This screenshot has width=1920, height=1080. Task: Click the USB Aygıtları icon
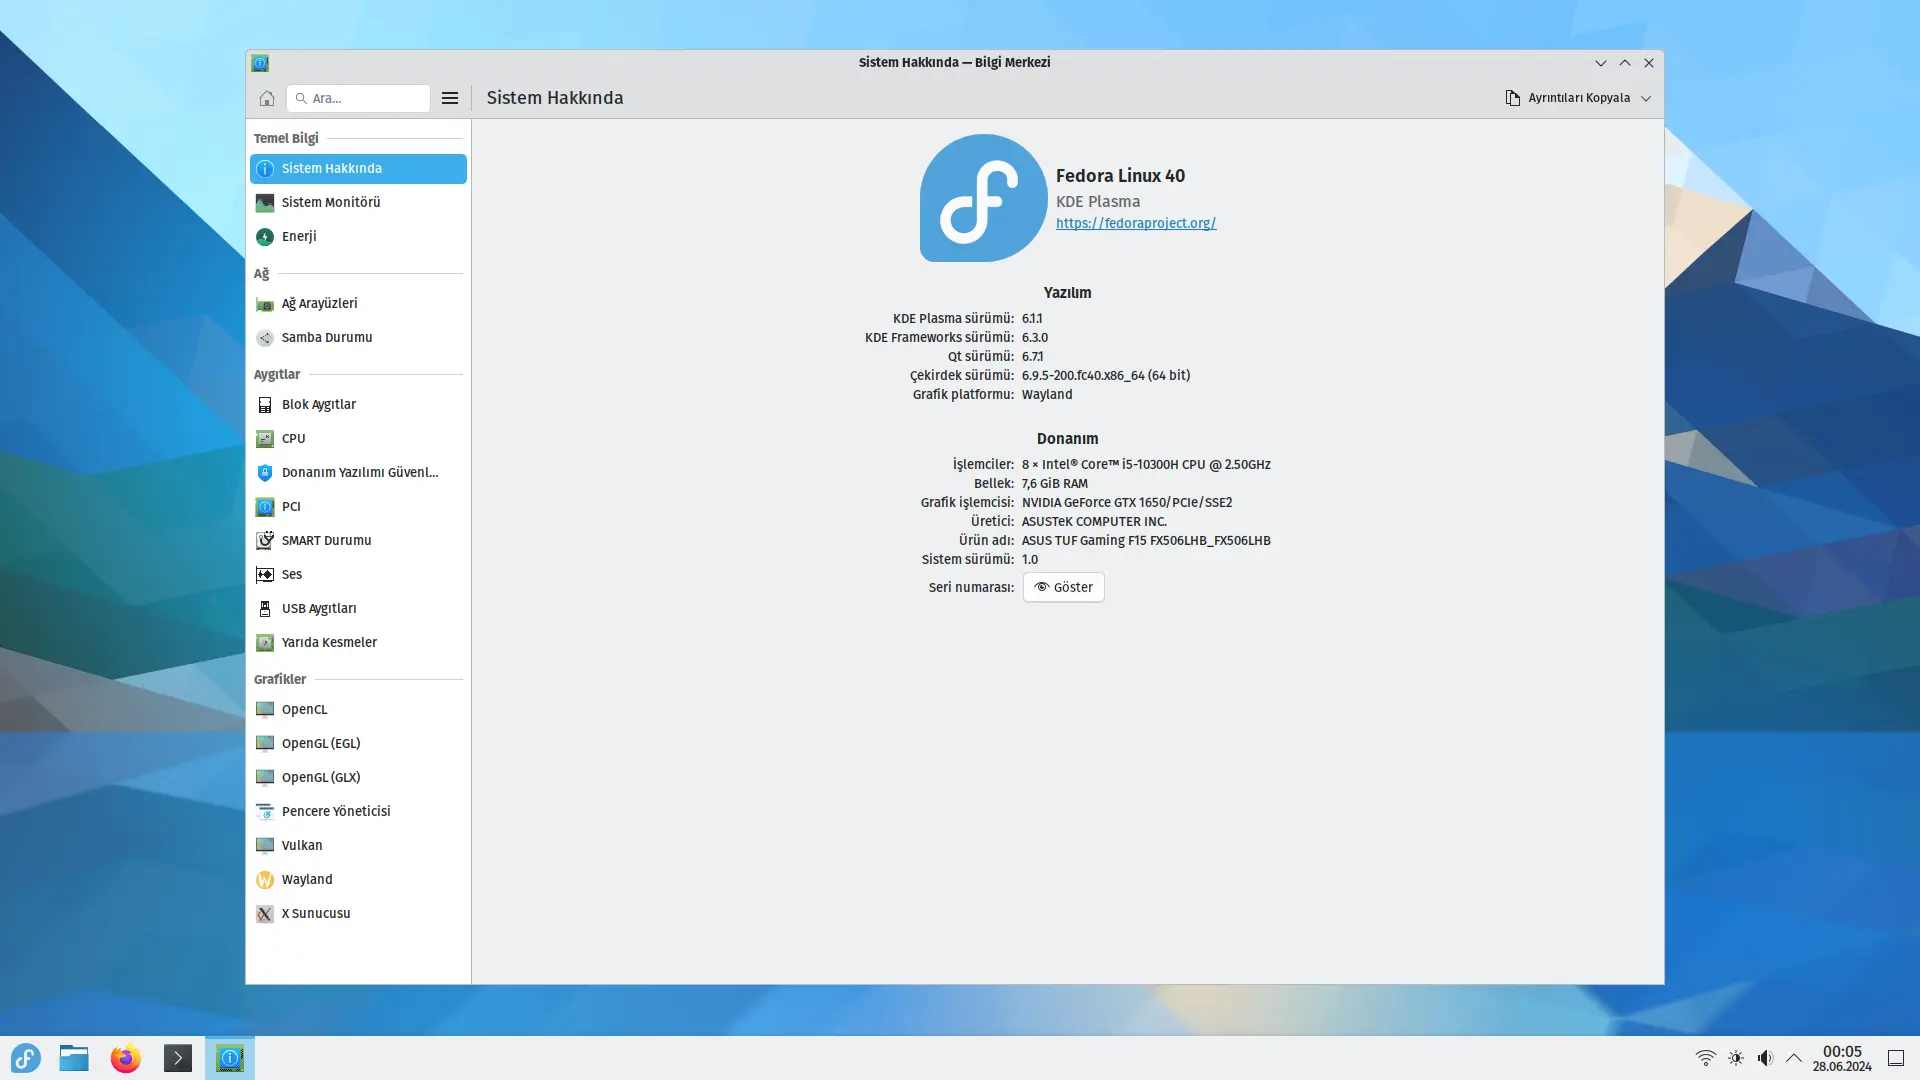265,609
